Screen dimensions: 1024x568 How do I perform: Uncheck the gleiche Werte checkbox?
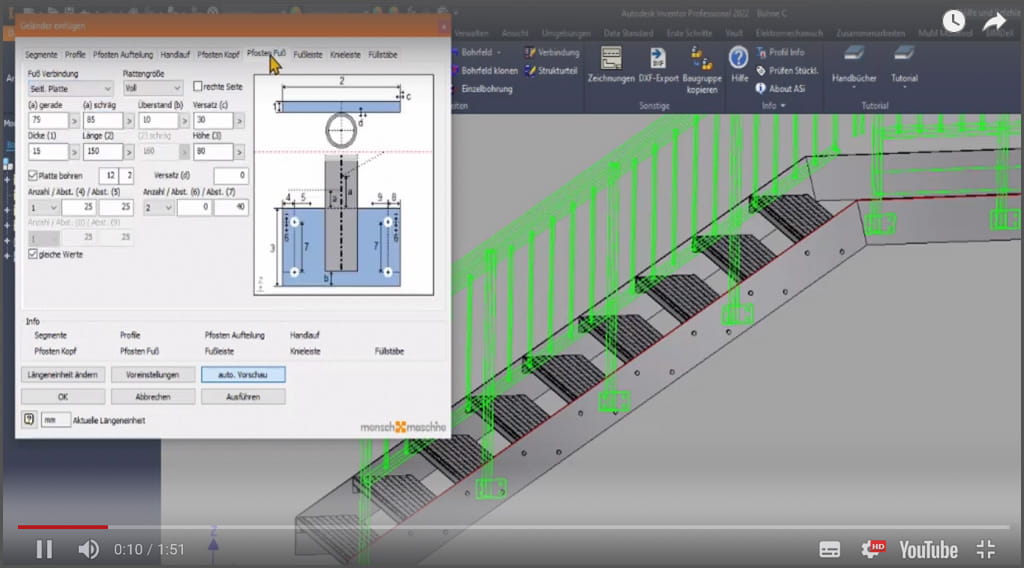pyautogui.click(x=33, y=255)
